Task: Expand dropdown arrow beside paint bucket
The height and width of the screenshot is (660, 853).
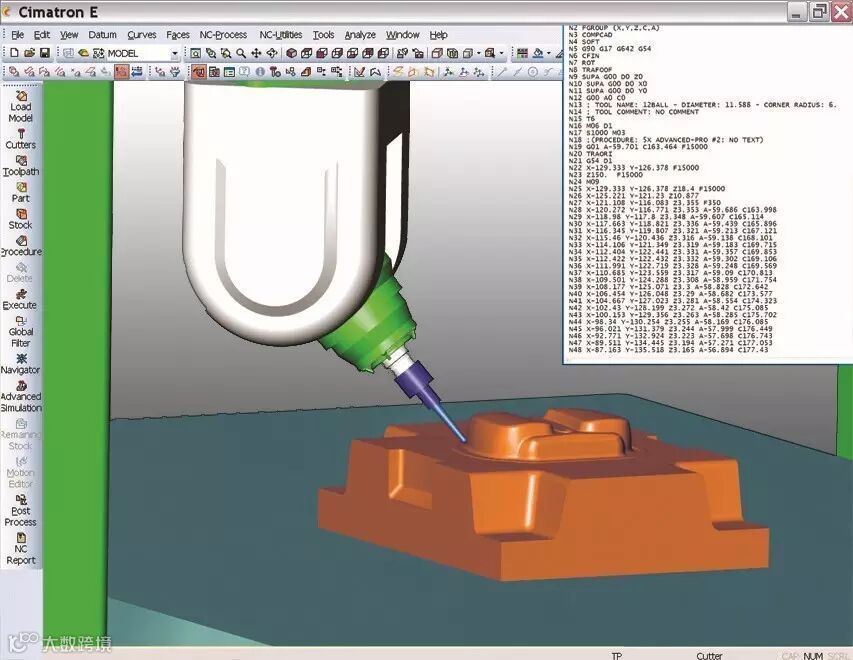Action: click(548, 53)
